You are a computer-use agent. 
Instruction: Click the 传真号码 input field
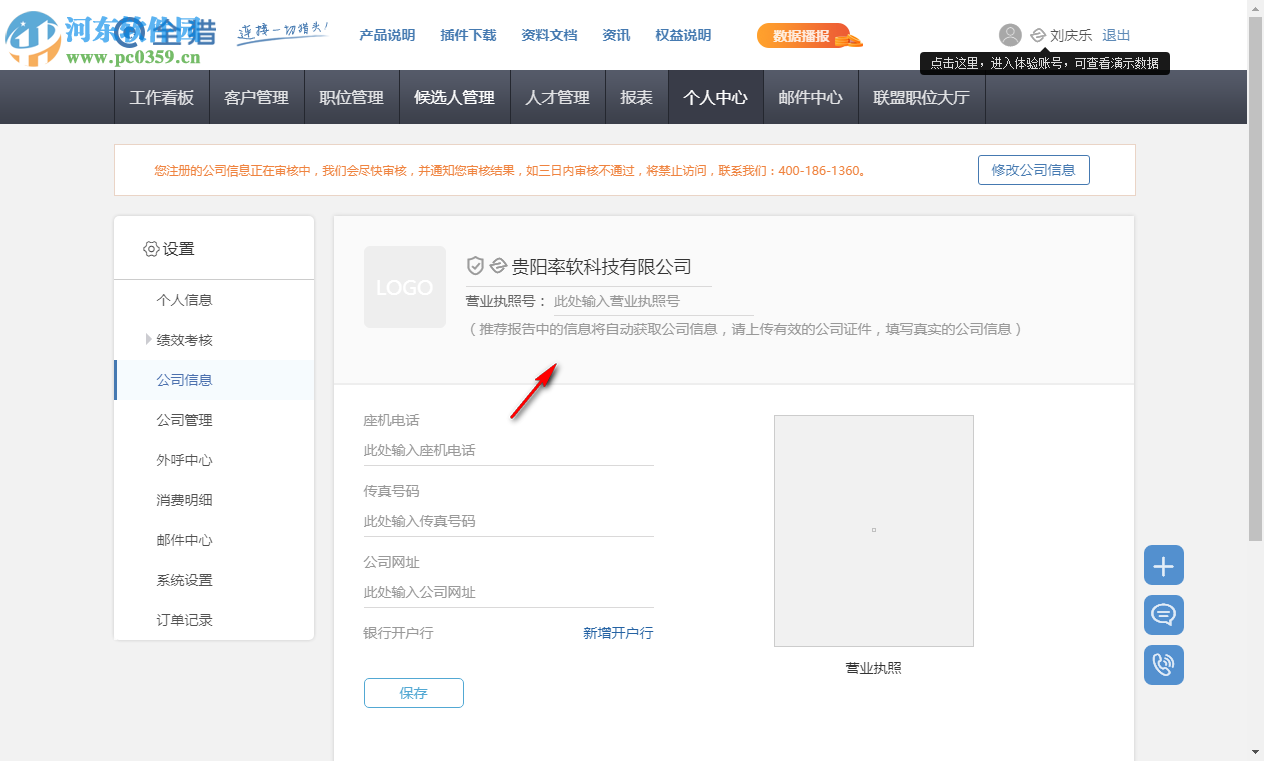[x=509, y=522]
